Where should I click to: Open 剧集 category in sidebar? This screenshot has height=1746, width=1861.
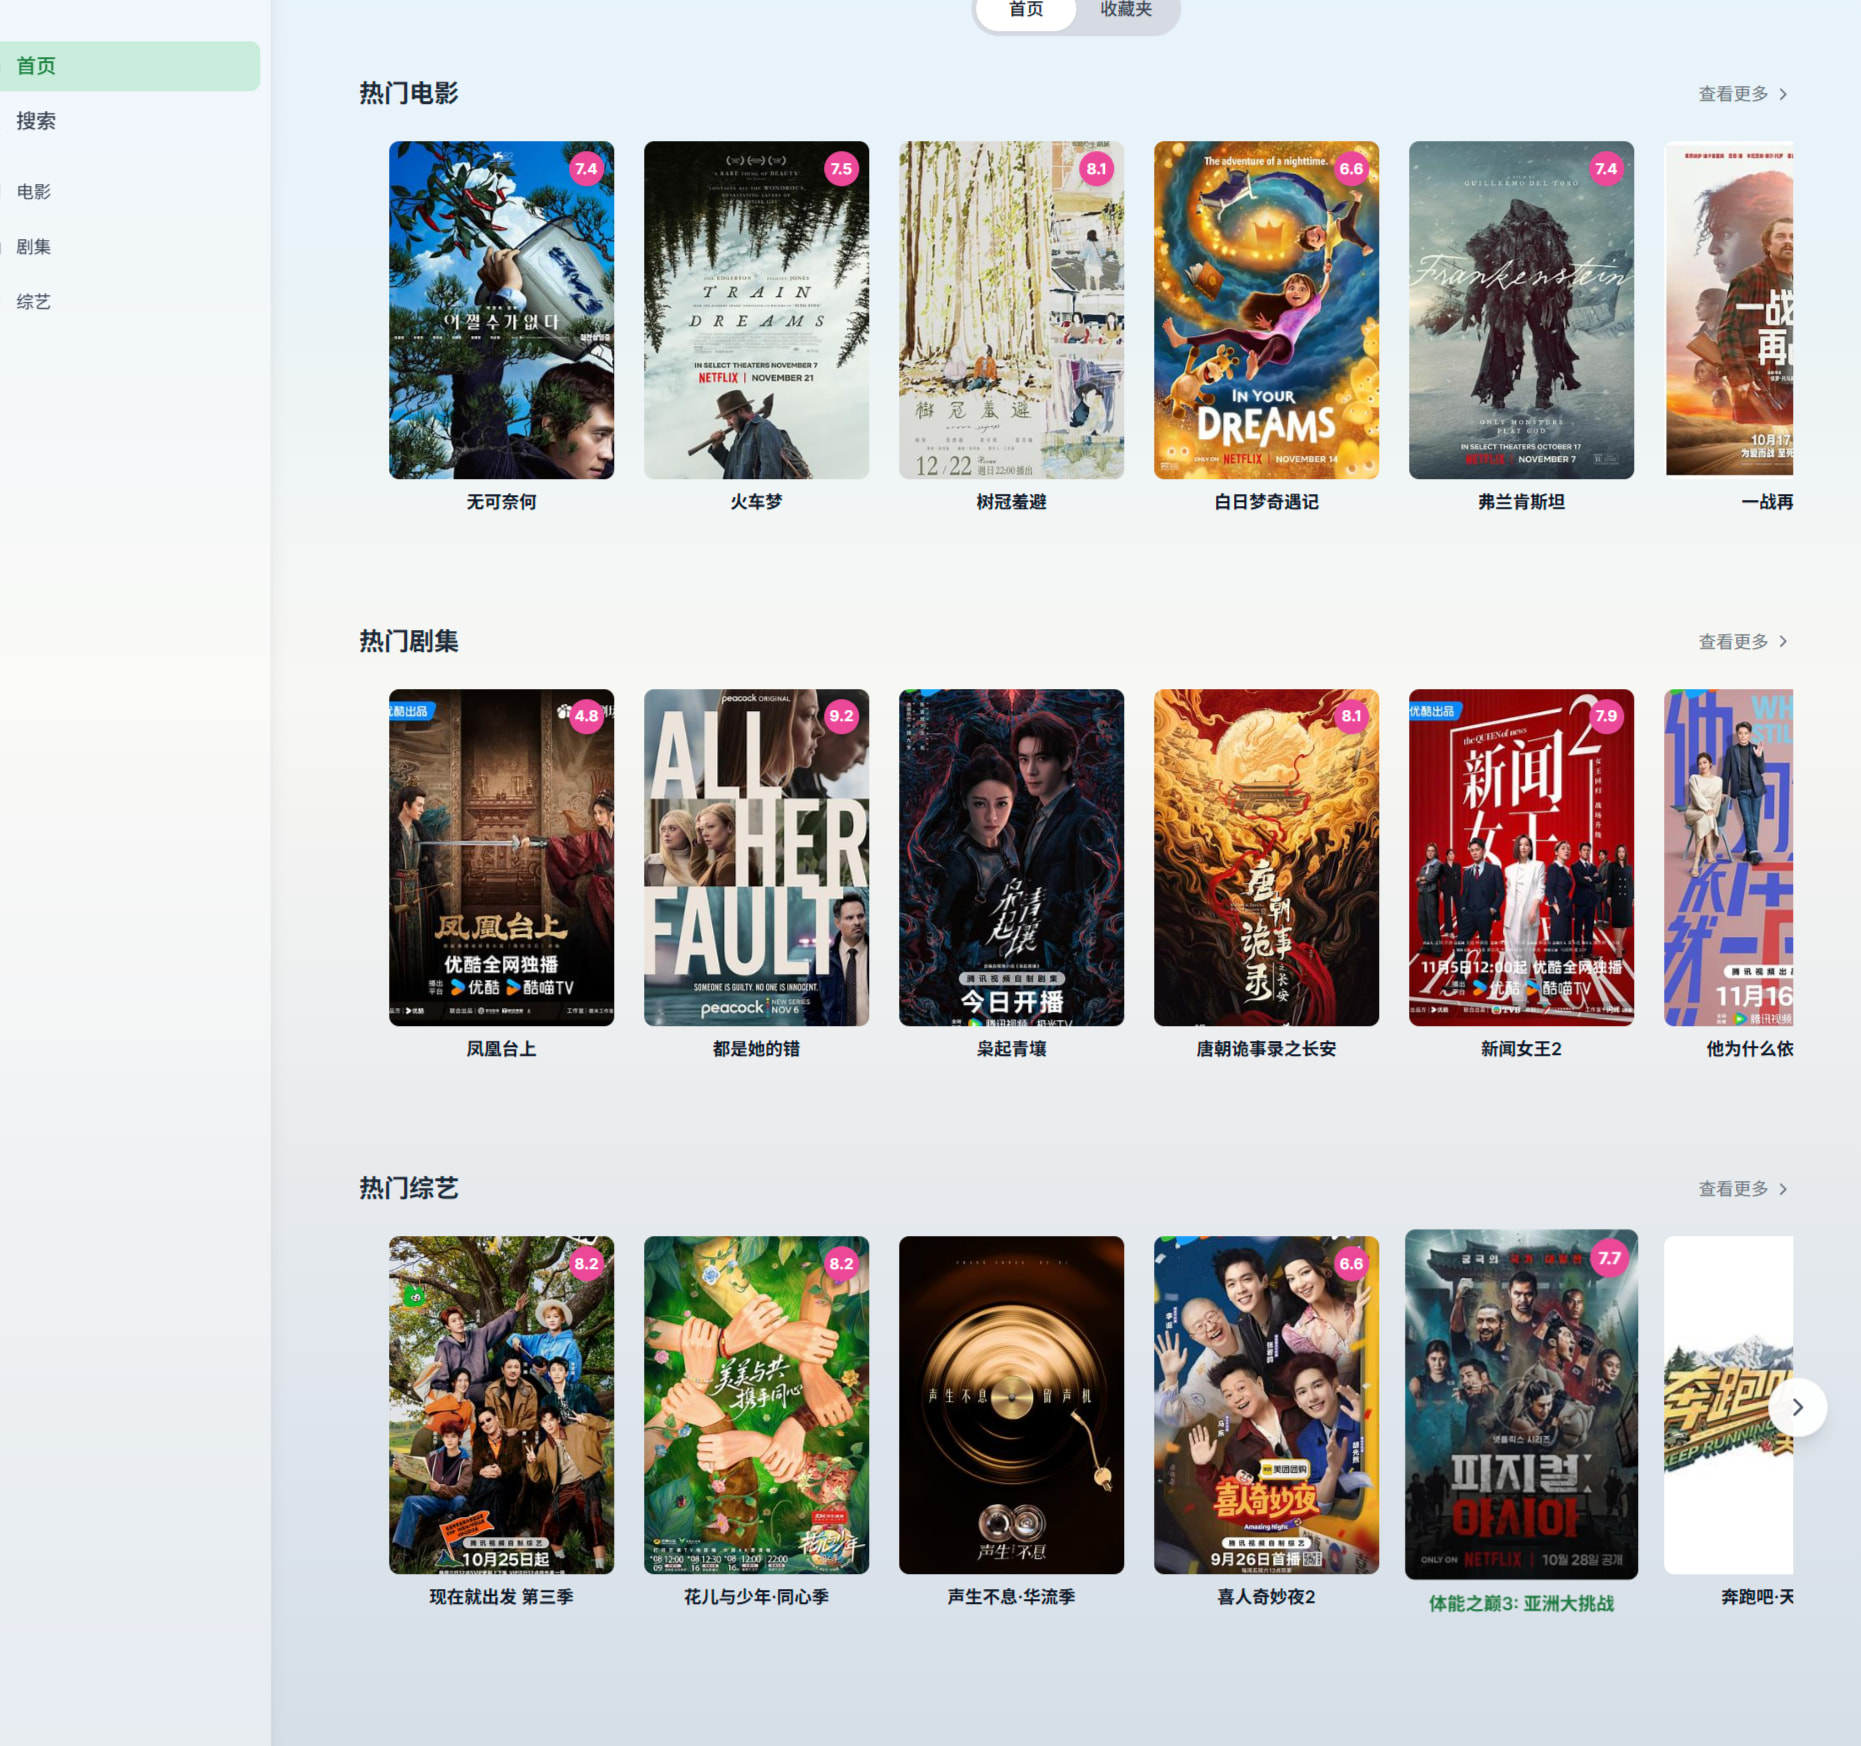point(34,247)
